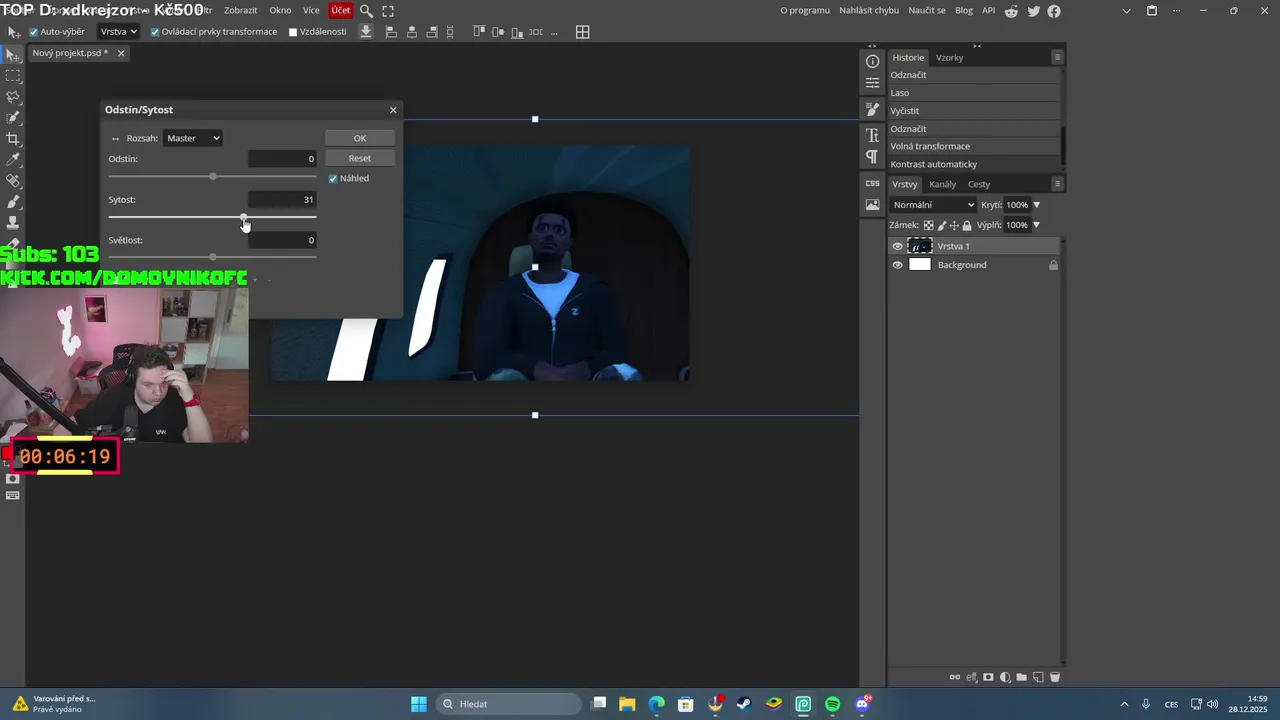The height and width of the screenshot is (720, 1280).
Task: Enable the Vzdálenosti checkbox
Action: (x=293, y=32)
